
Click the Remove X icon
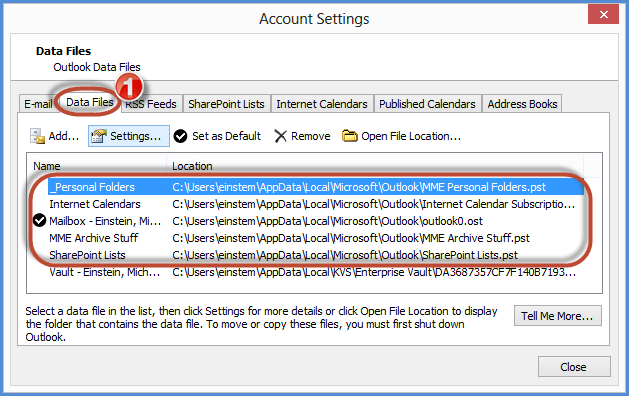click(x=280, y=136)
